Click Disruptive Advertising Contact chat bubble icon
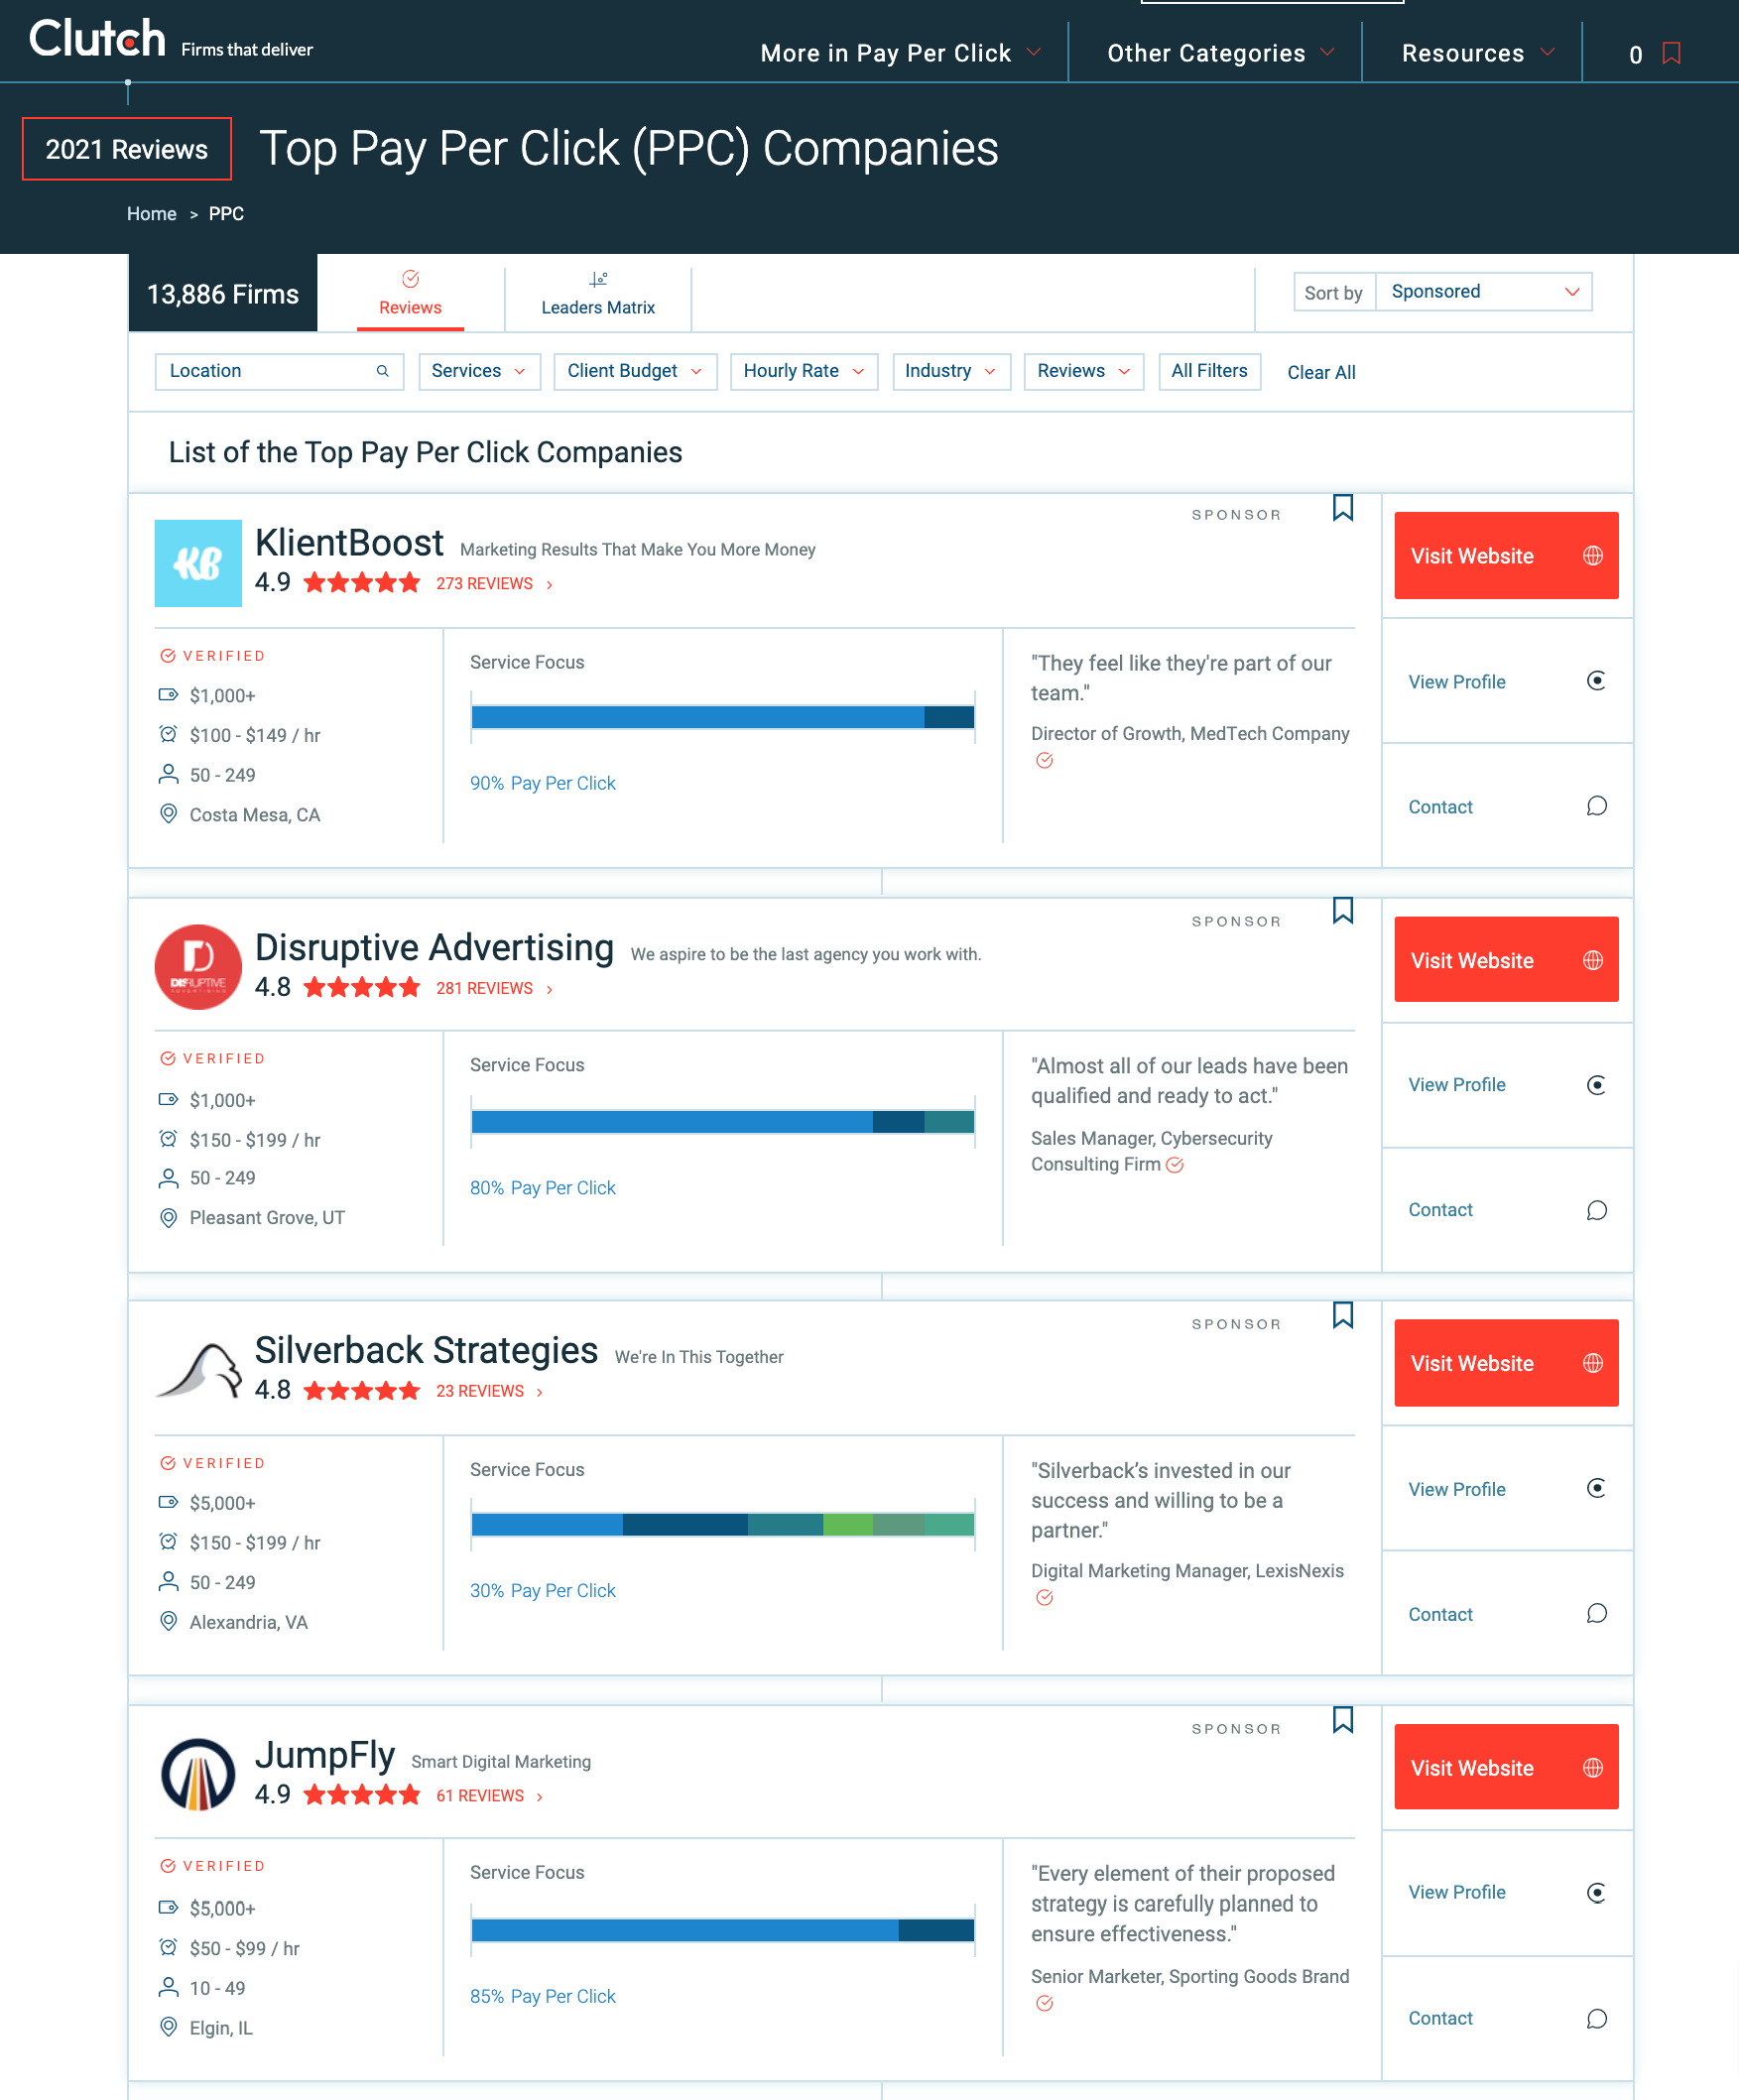The width and height of the screenshot is (1739, 2100). pos(1596,1210)
